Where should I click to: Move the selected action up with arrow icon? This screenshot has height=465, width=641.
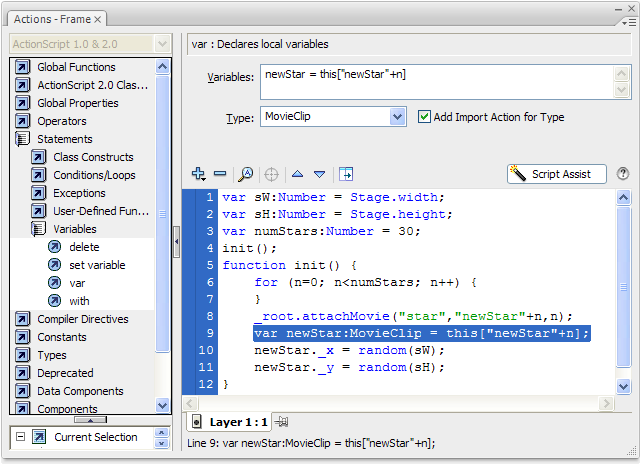click(x=297, y=174)
